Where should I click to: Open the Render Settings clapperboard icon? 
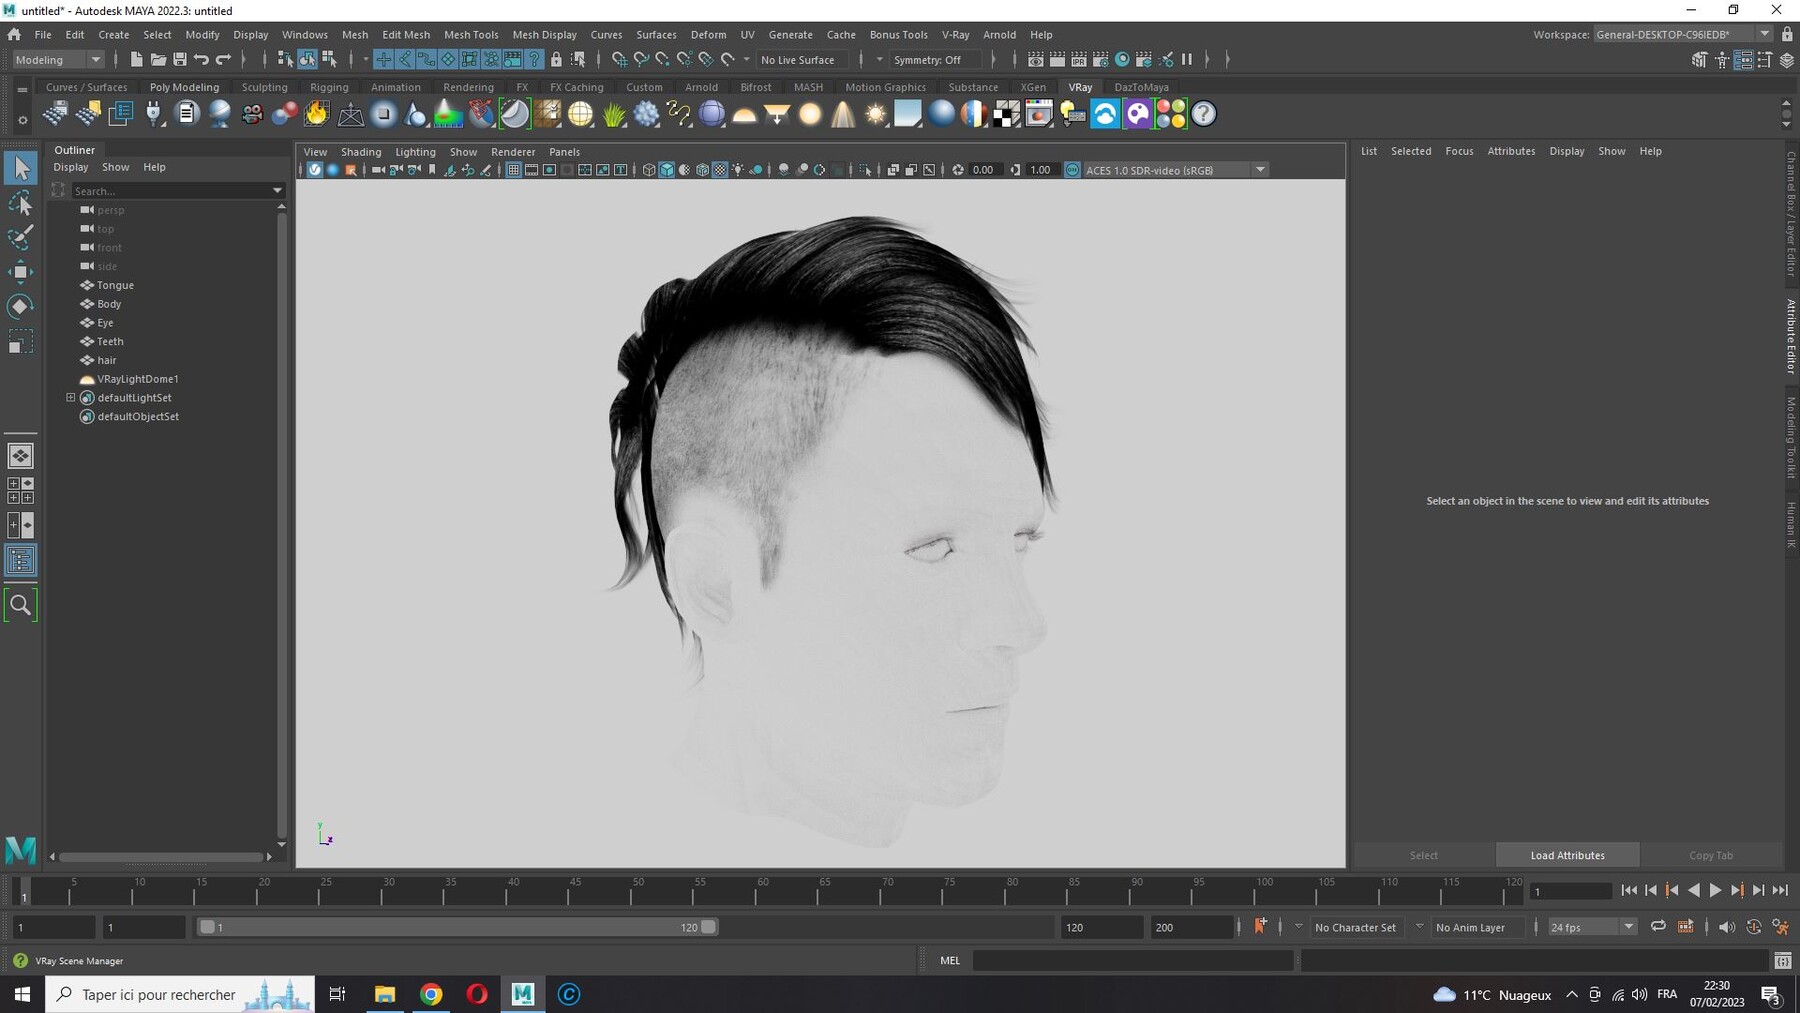point(1101,60)
